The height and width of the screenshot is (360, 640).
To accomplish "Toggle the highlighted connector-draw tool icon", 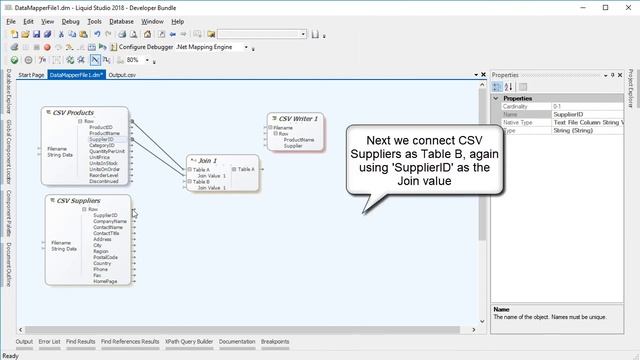I will [95, 60].
